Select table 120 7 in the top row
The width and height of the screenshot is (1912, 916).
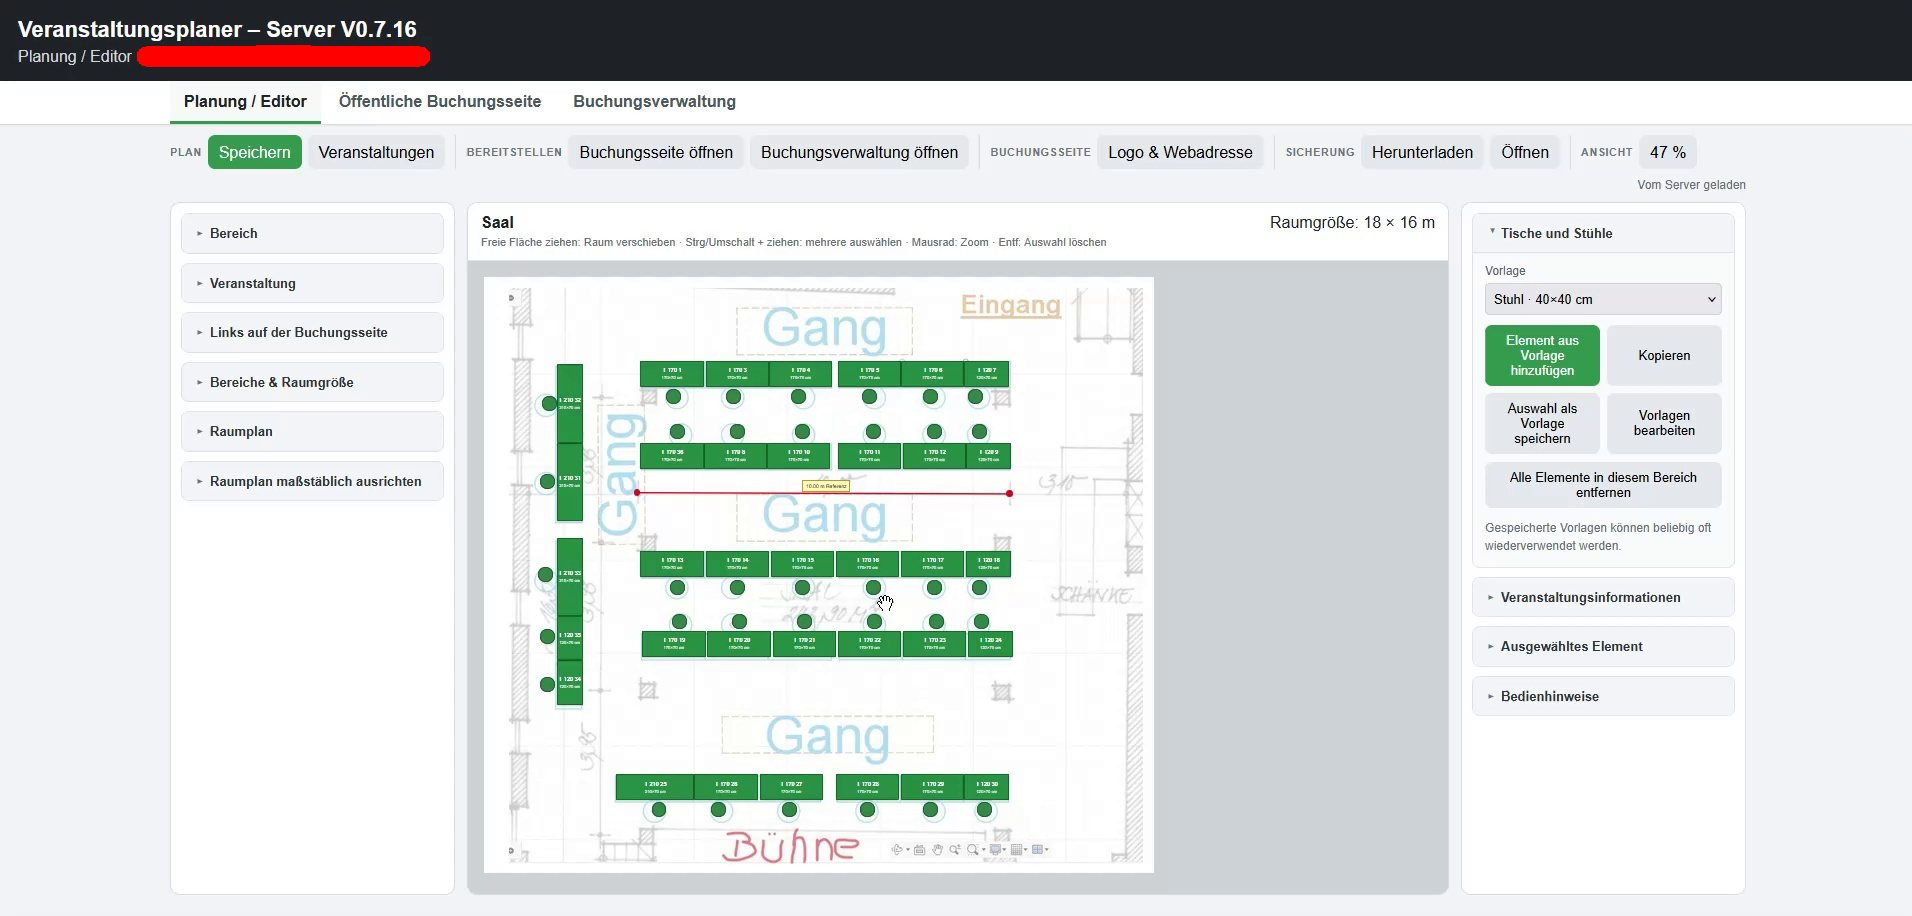[987, 374]
